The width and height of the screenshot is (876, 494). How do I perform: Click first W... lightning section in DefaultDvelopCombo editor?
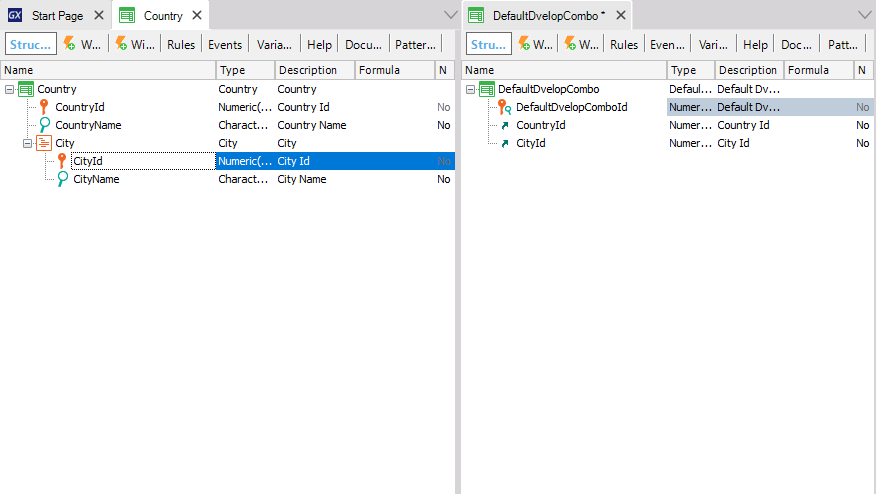click(535, 44)
